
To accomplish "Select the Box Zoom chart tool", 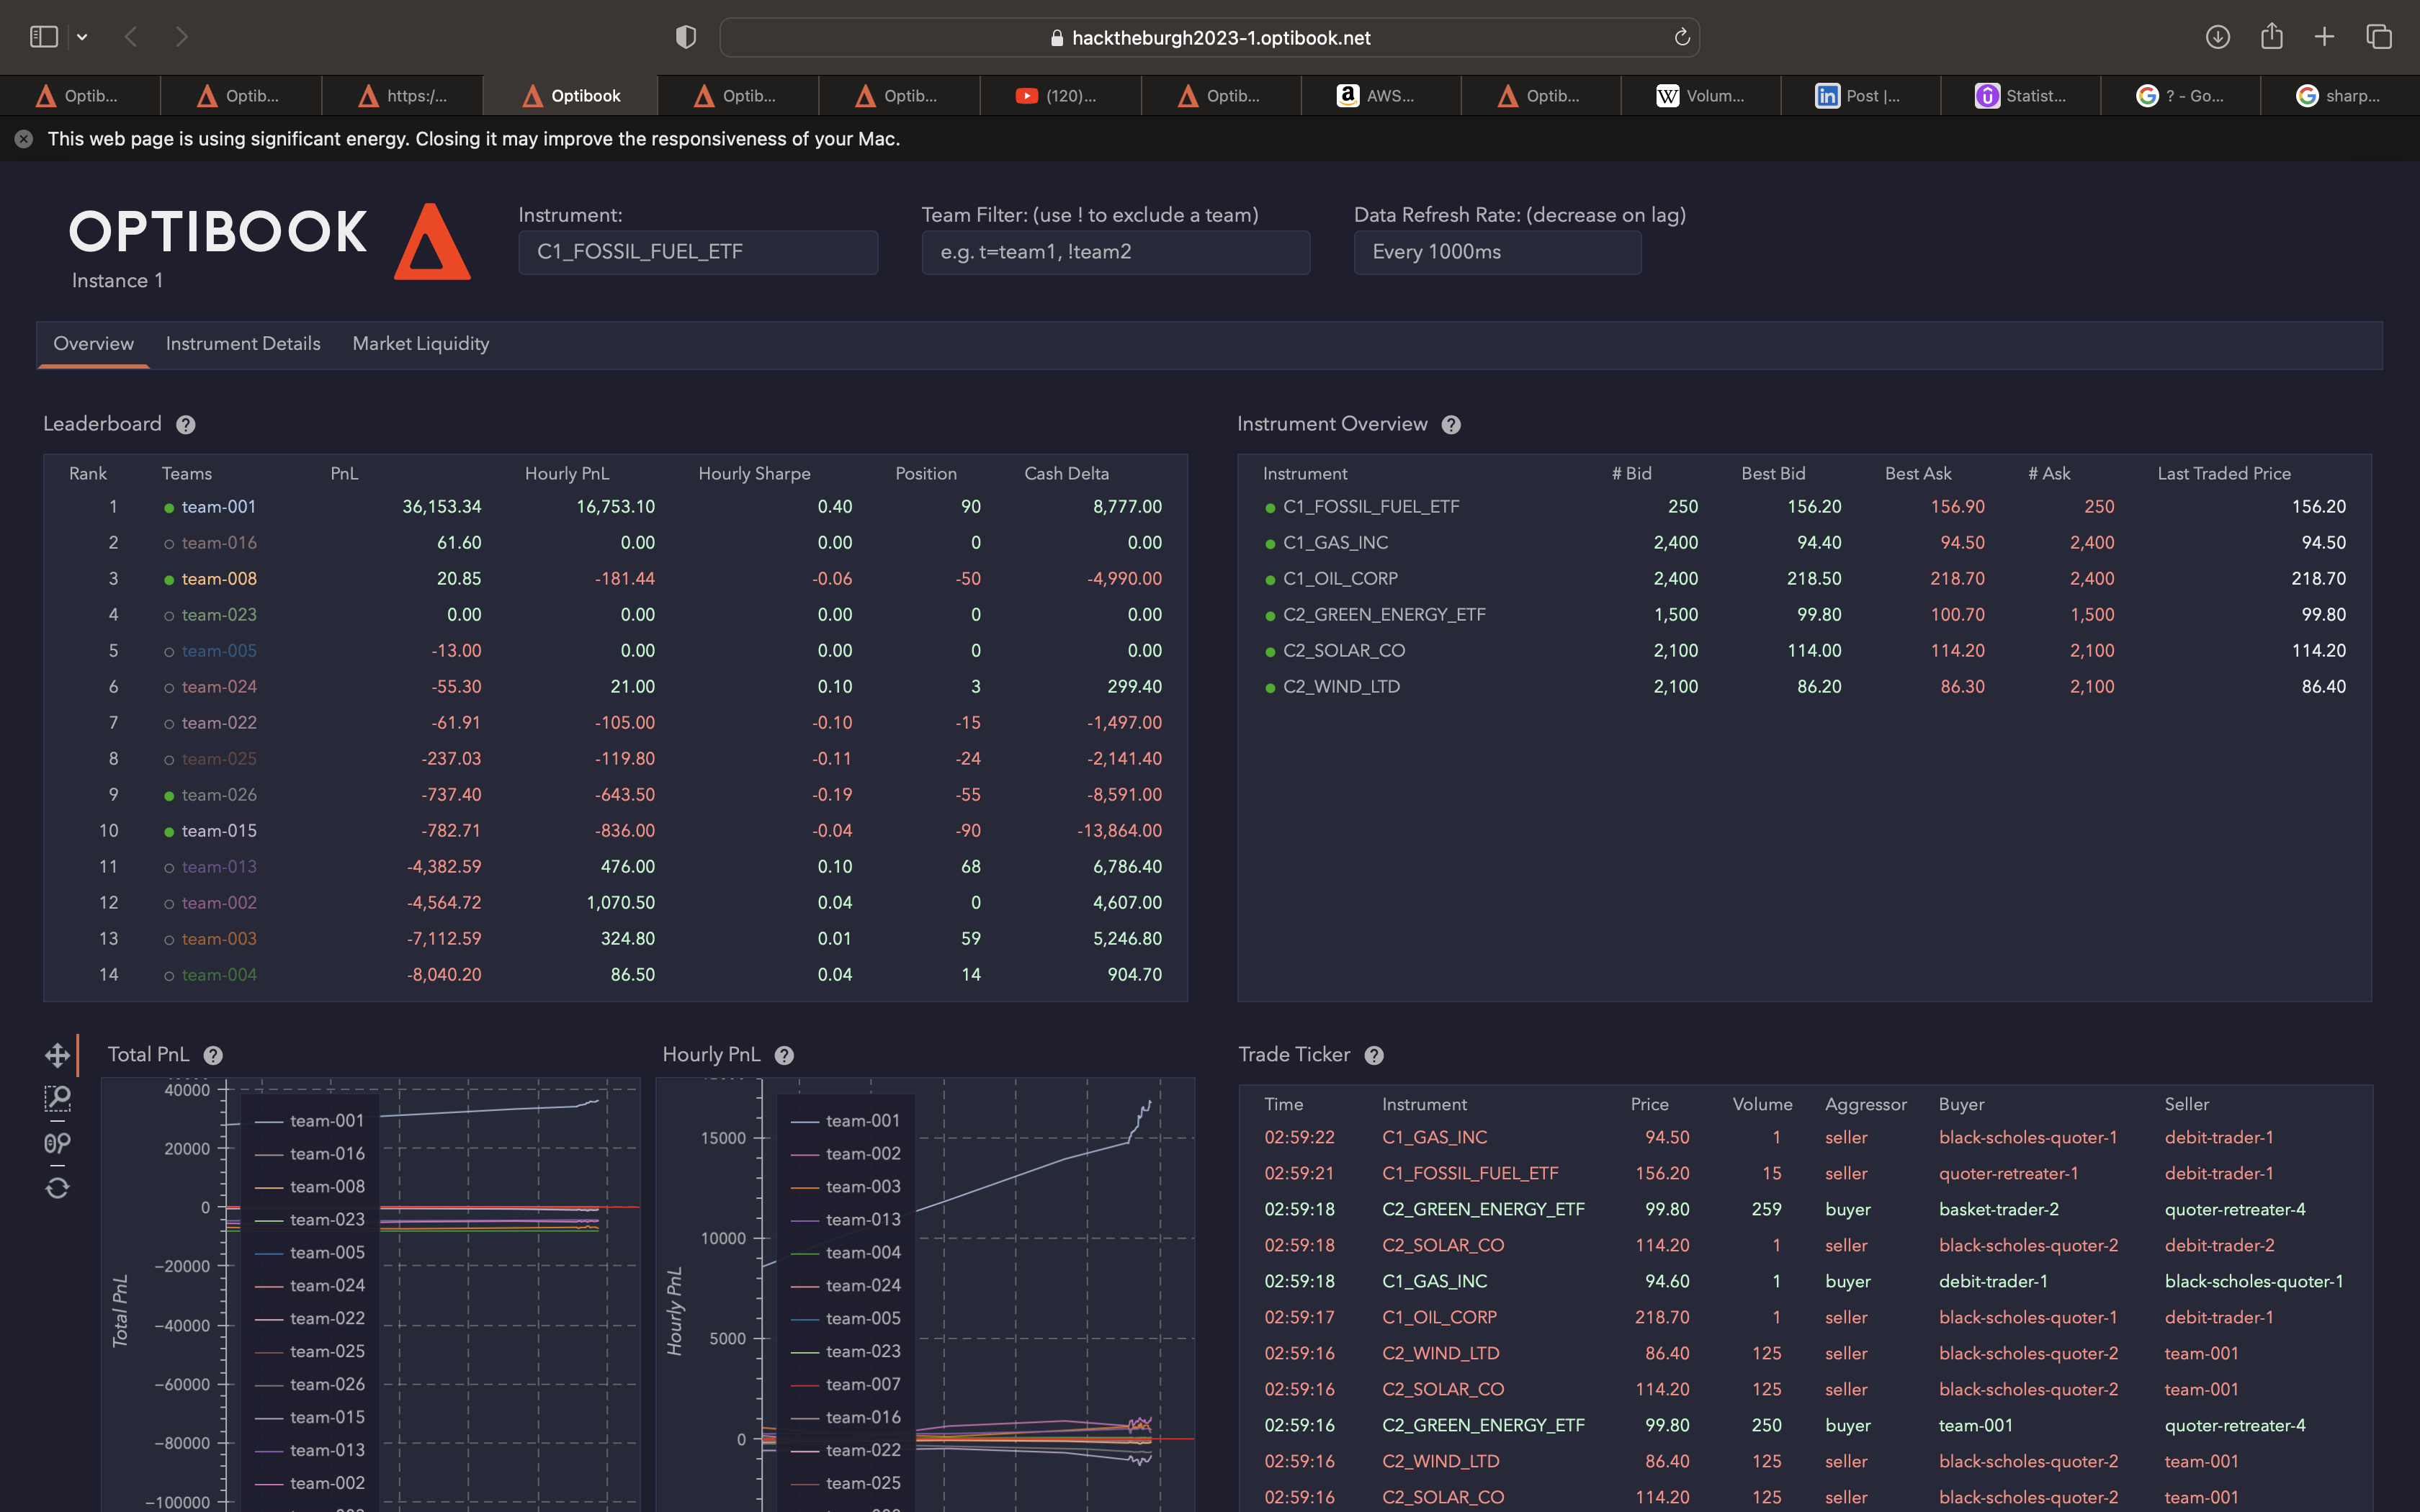I will tap(57, 1099).
